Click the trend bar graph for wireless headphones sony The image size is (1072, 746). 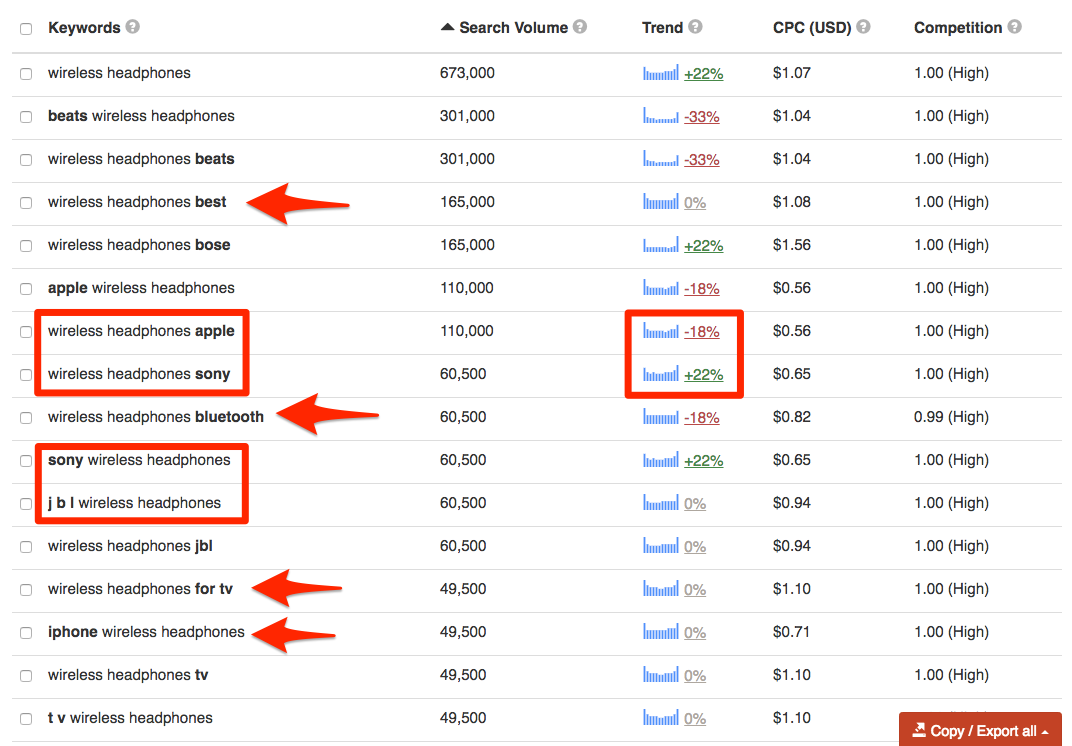coord(659,374)
